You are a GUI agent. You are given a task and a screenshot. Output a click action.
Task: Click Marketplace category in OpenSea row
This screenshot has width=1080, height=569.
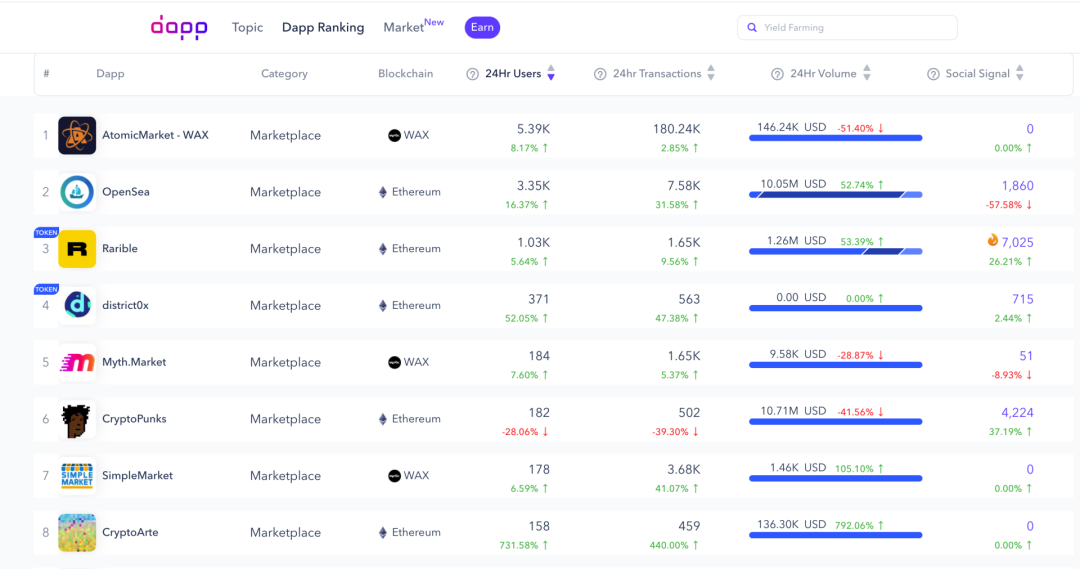coord(285,192)
